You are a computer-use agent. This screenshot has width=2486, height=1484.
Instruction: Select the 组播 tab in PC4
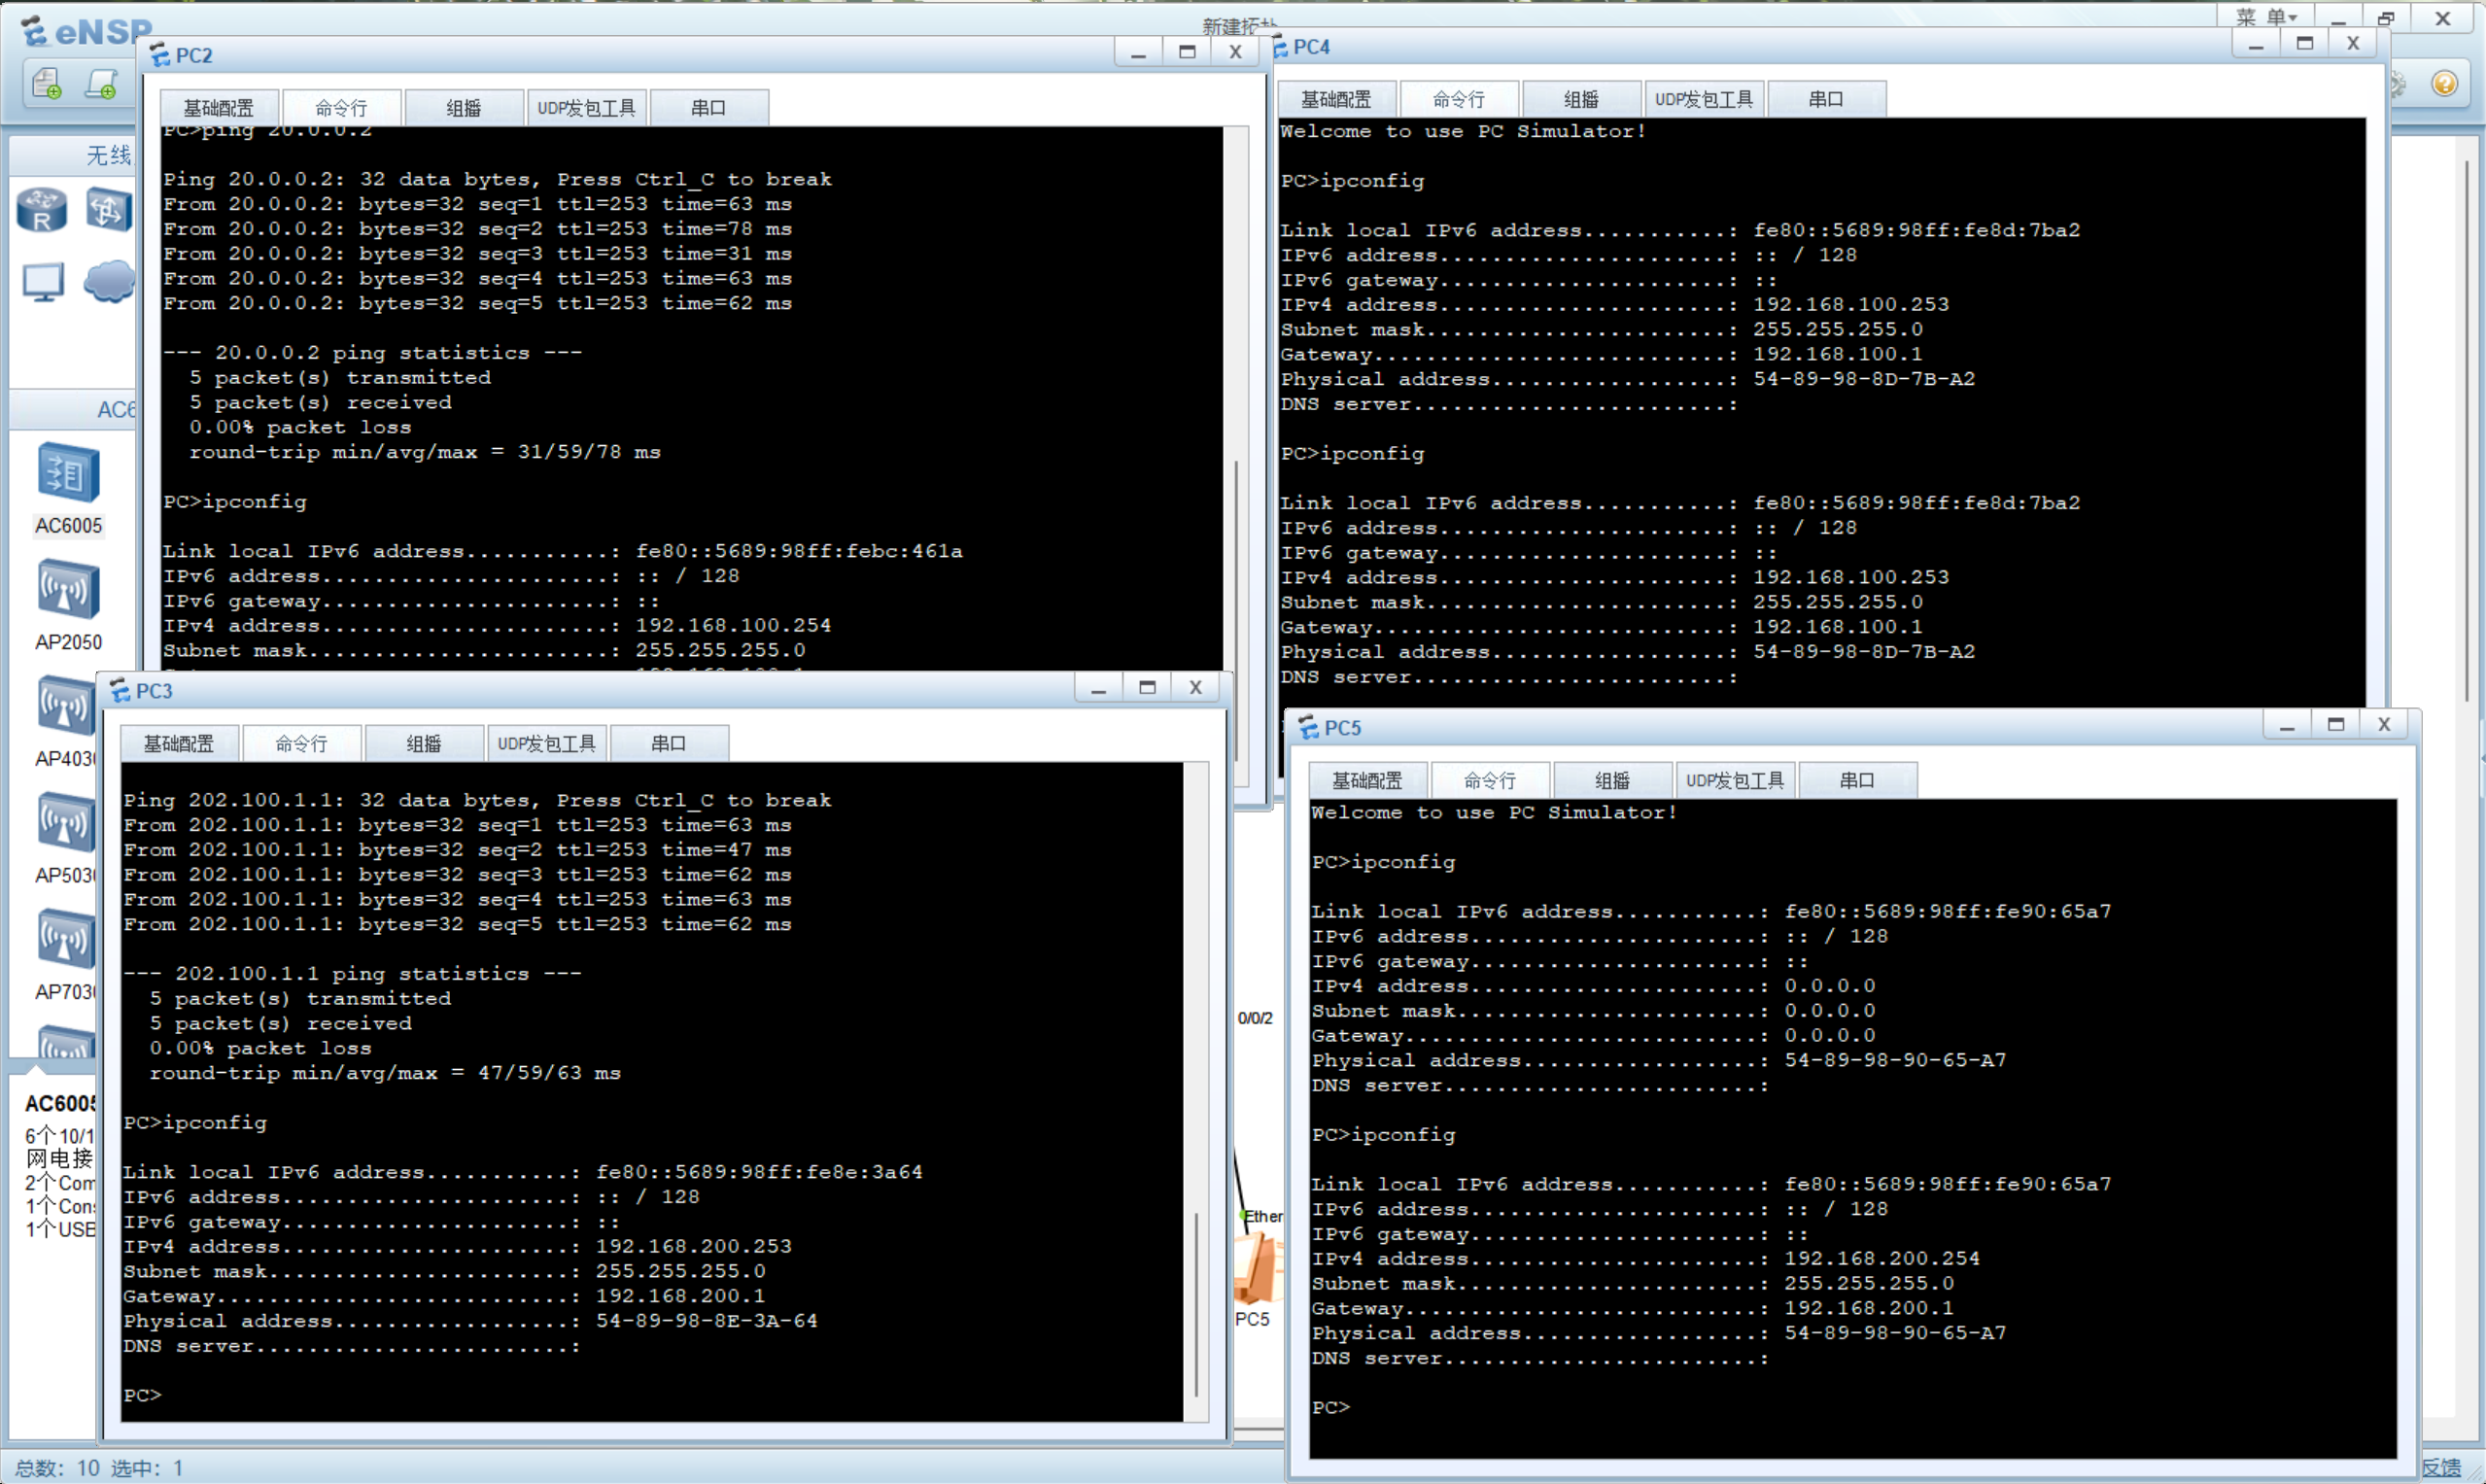[1581, 100]
